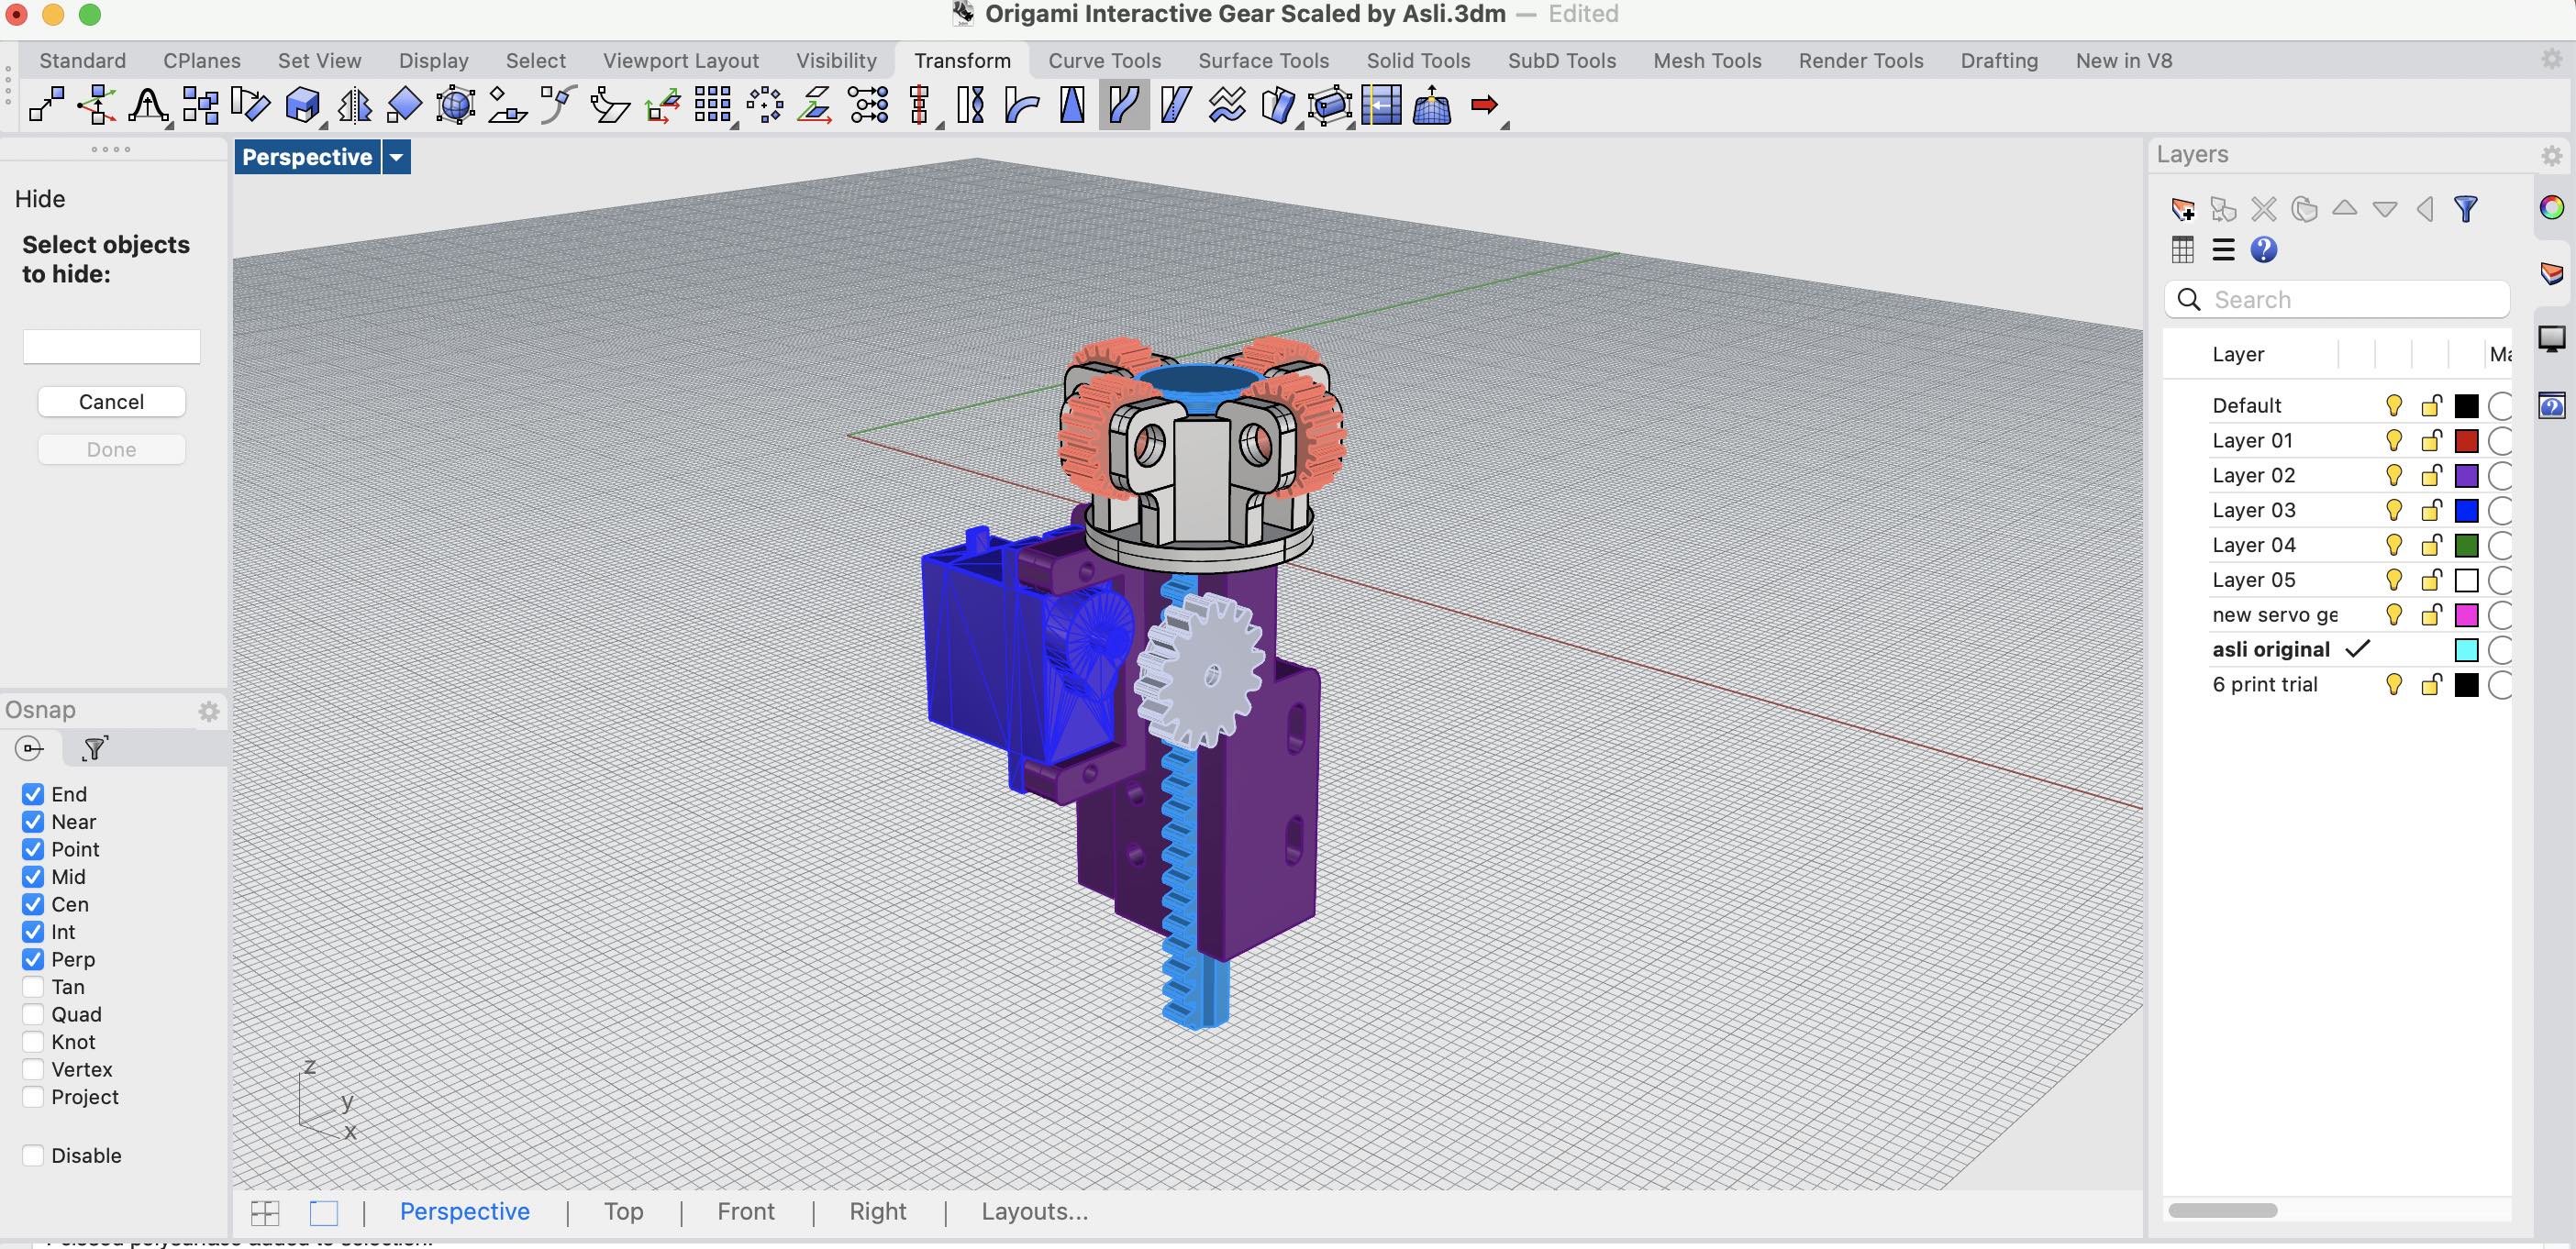Image resolution: width=2576 pixels, height=1249 pixels.
Task: Select the 6 print trial layer
Action: point(2264,685)
